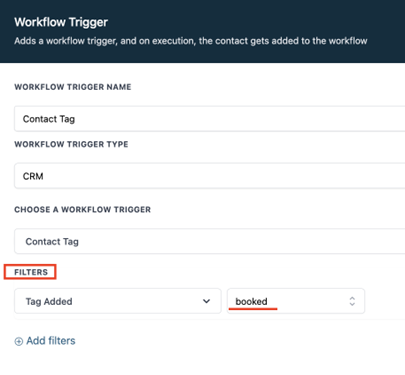This screenshot has height=375, width=405.
Task: Click the Workflow Trigger panel heading
Action: 61,22
